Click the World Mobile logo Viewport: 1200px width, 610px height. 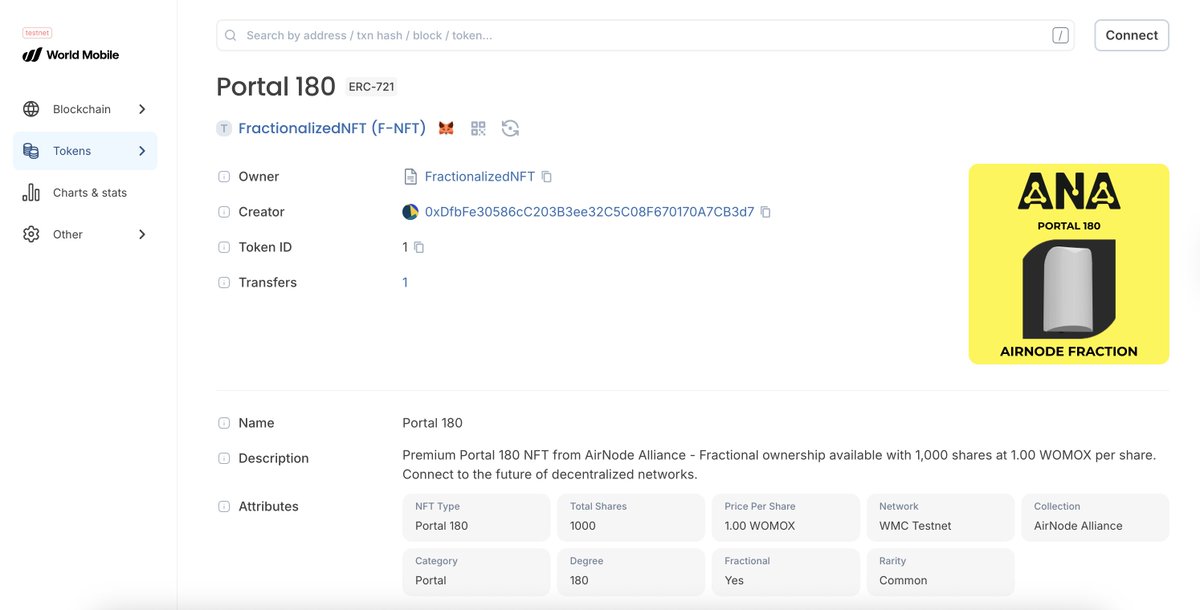click(x=71, y=55)
